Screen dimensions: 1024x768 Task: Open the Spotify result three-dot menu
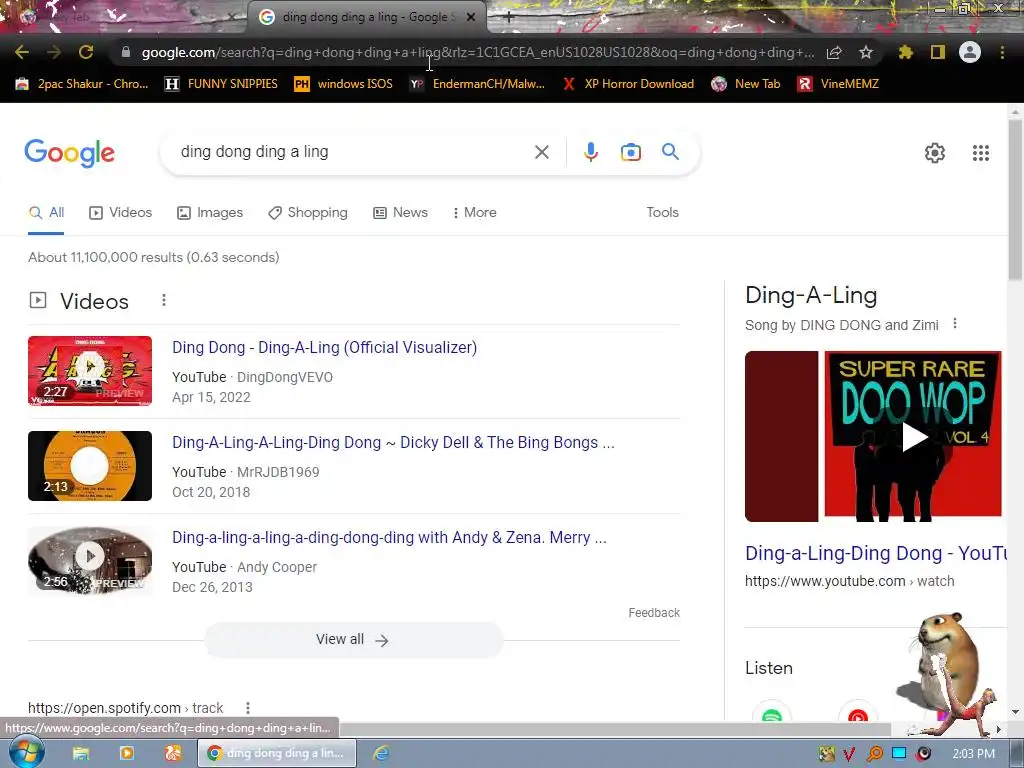click(248, 708)
